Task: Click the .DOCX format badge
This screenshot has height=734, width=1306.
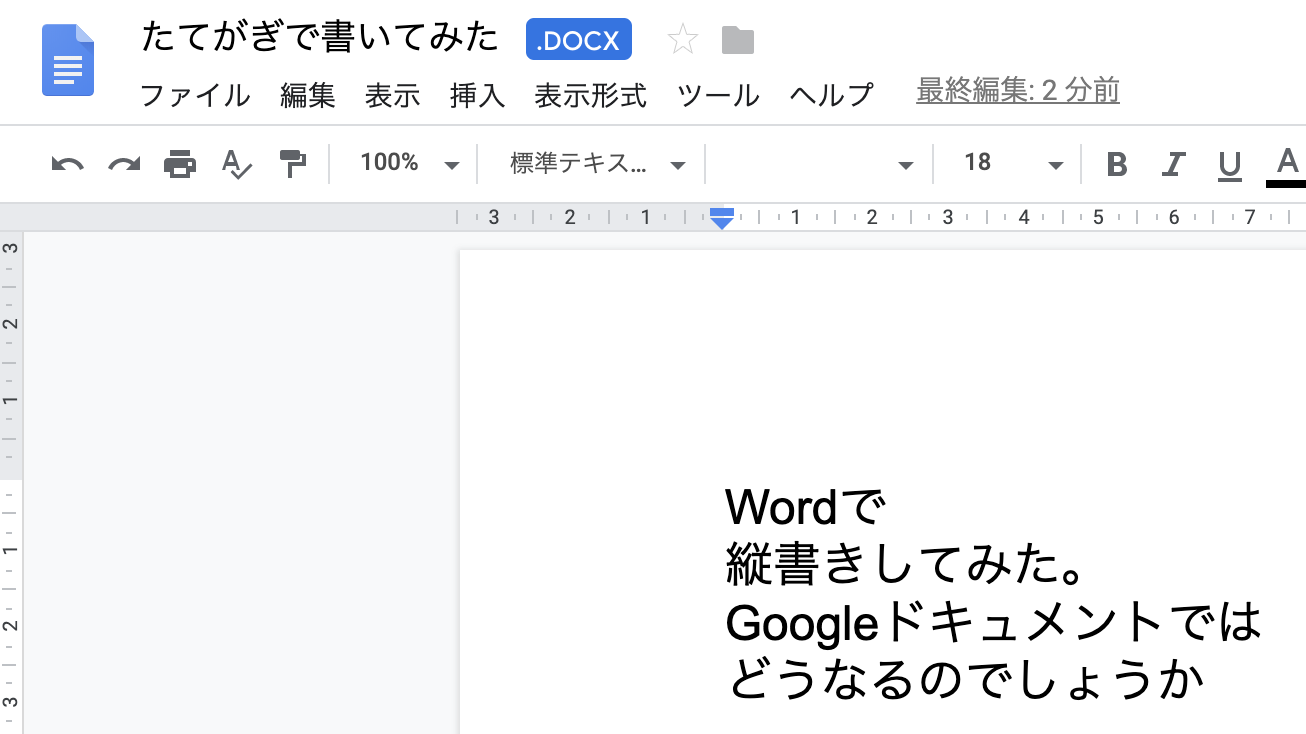Action: 580,40
